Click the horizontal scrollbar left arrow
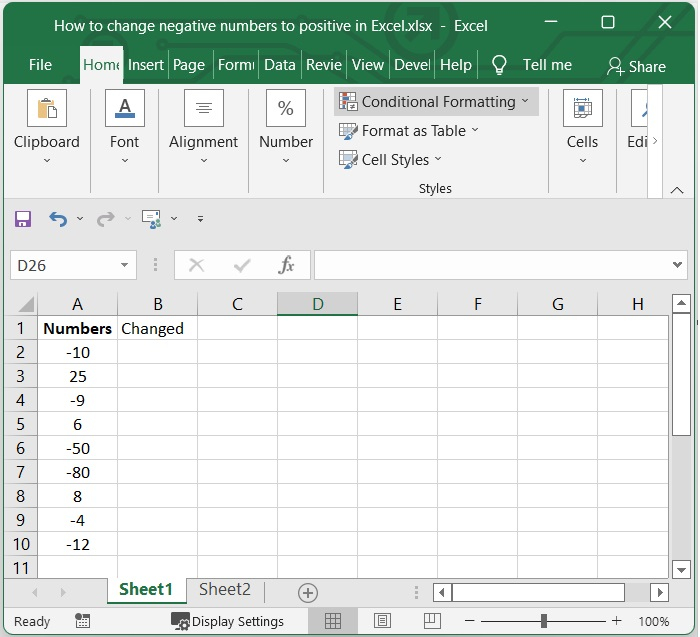The width and height of the screenshot is (700, 637). click(x=442, y=593)
